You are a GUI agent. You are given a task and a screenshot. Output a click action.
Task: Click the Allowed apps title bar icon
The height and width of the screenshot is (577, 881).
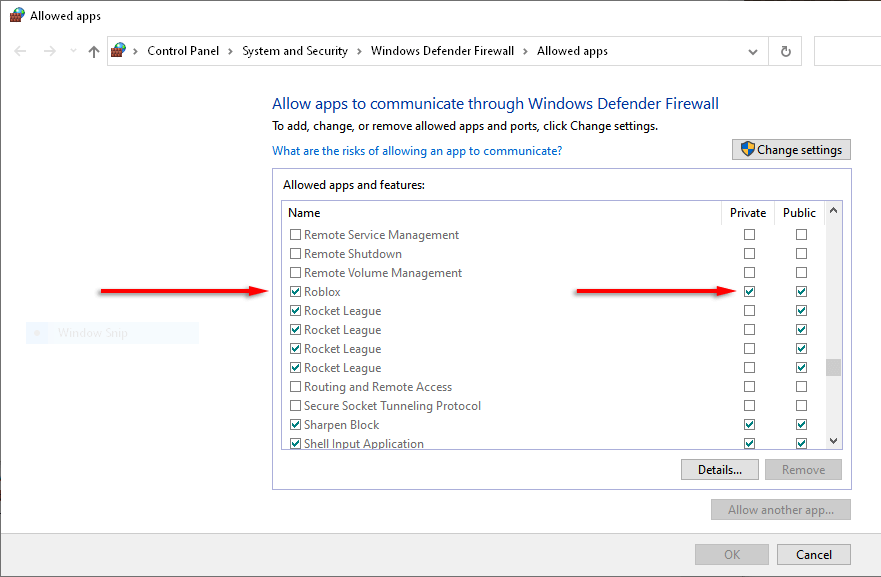click(x=17, y=15)
